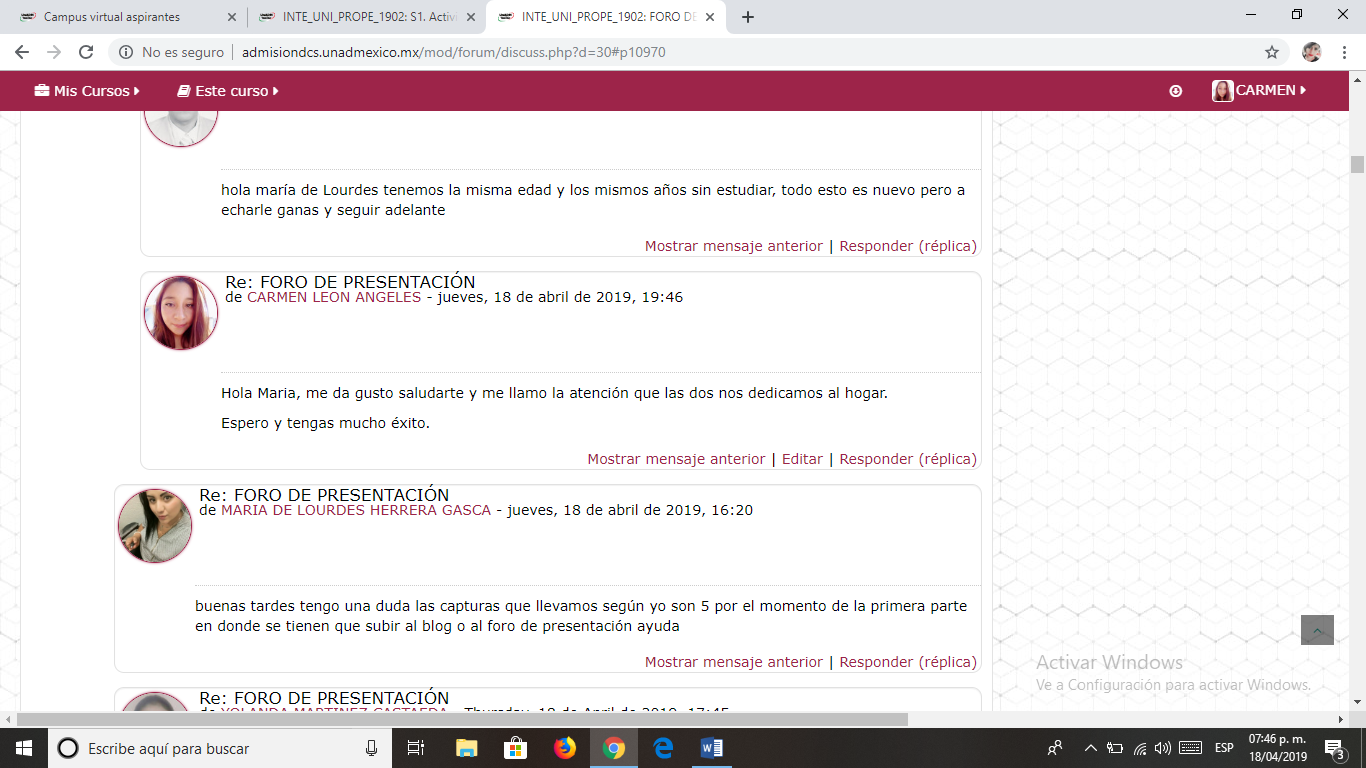Image resolution: width=1366 pixels, height=768 pixels.
Task: Open File Explorer from the taskbar
Action: [x=467, y=748]
